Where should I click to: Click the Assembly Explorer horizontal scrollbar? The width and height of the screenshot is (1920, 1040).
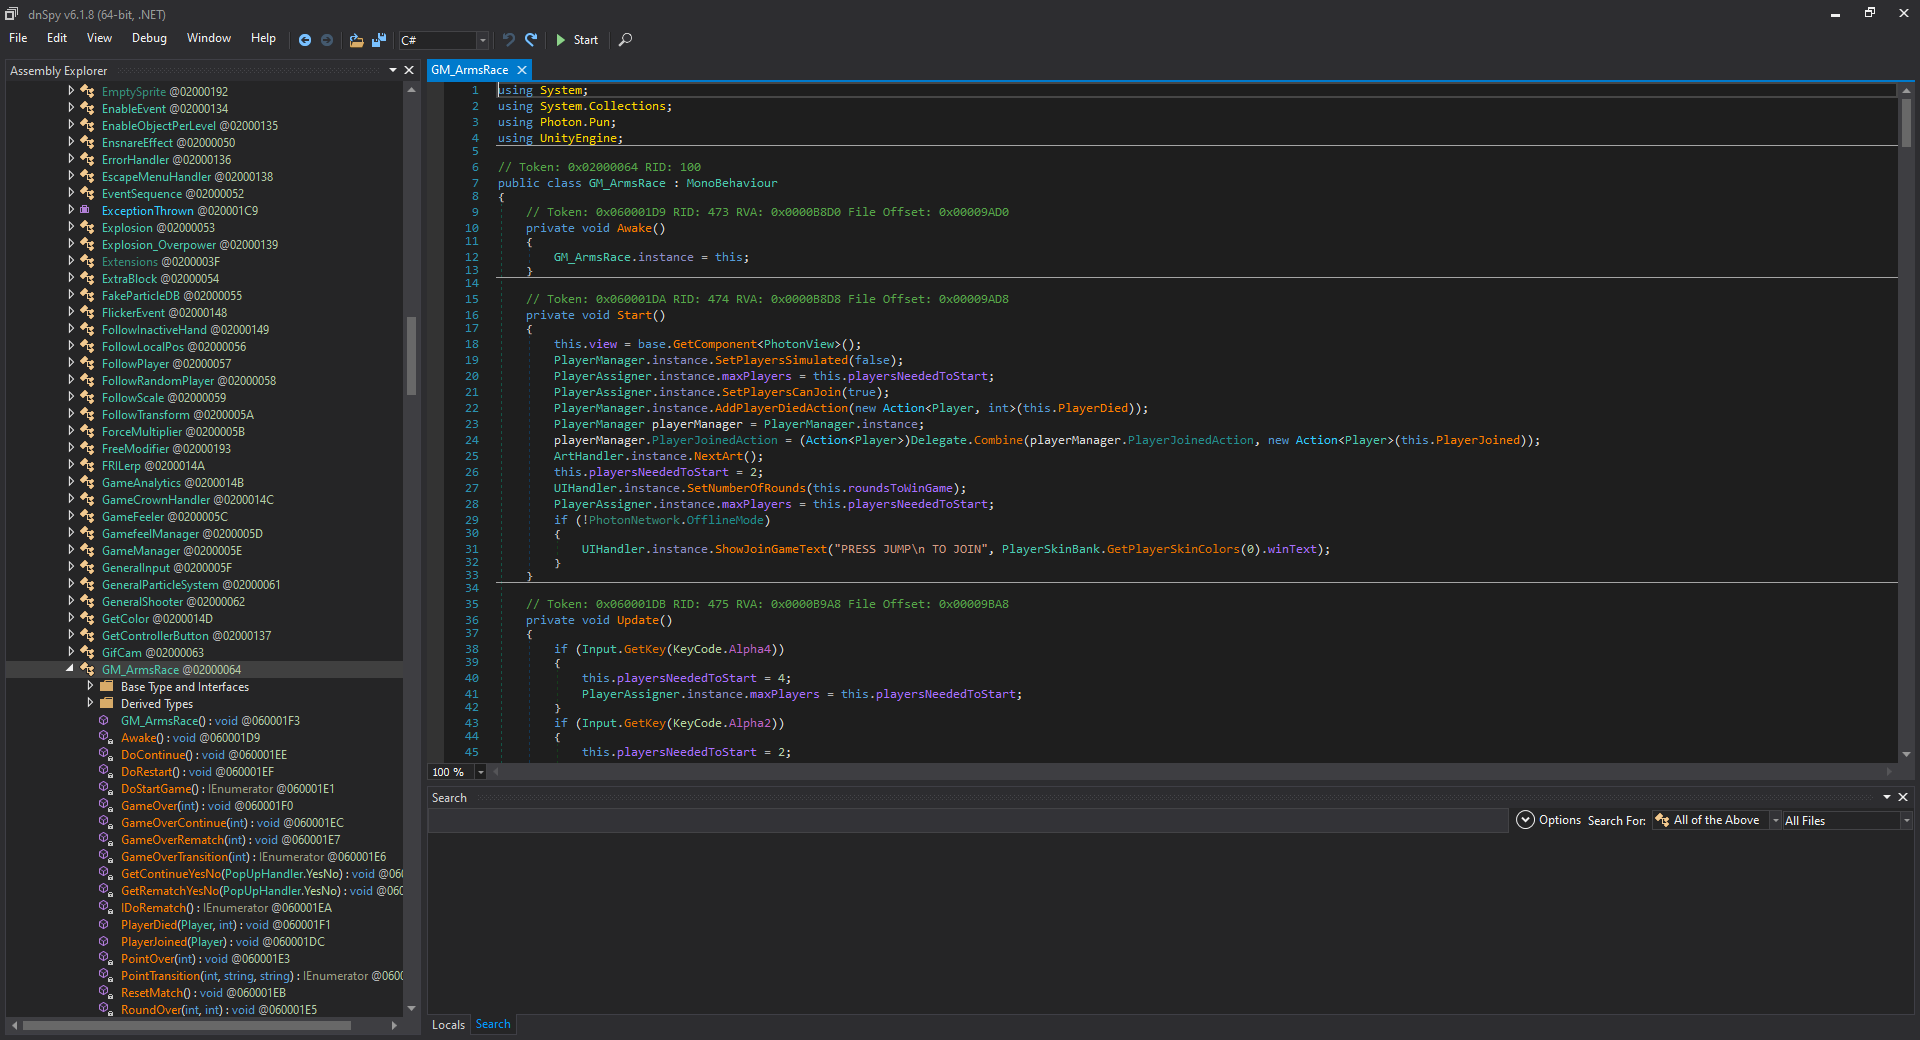186,1026
